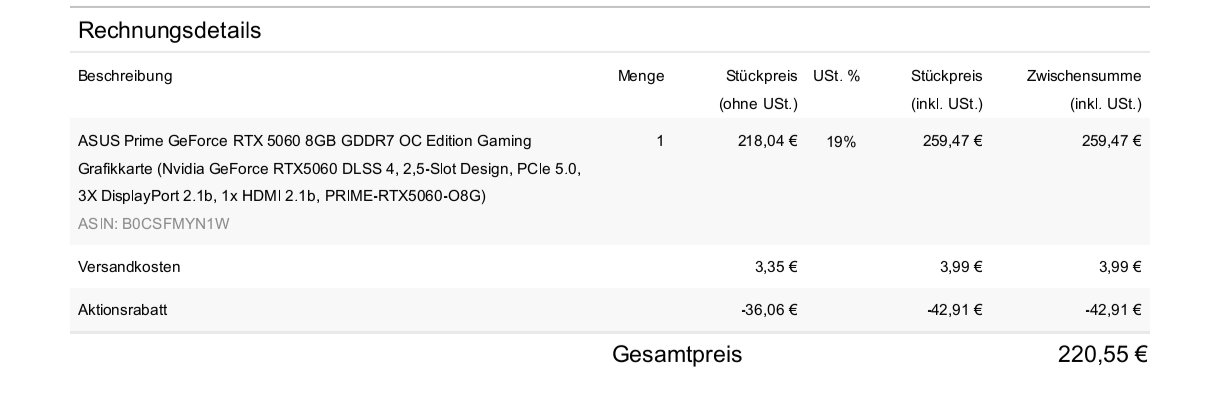Click the Beschreibung column header

pyautogui.click(x=125, y=76)
